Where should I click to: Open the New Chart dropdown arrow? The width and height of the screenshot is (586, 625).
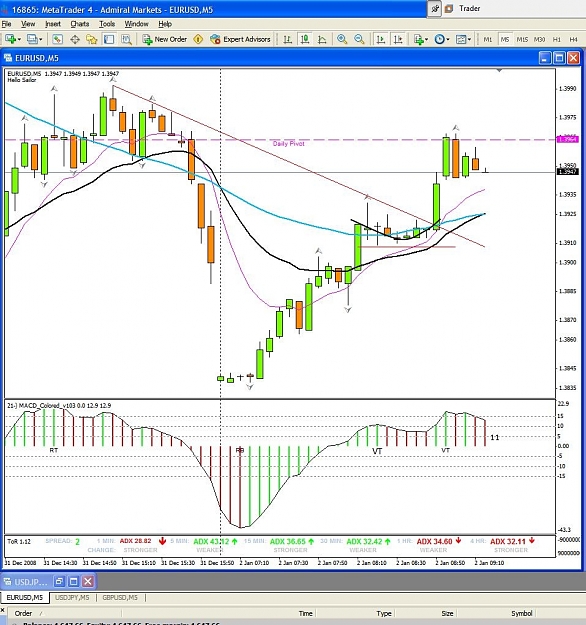pyautogui.click(x=19, y=39)
